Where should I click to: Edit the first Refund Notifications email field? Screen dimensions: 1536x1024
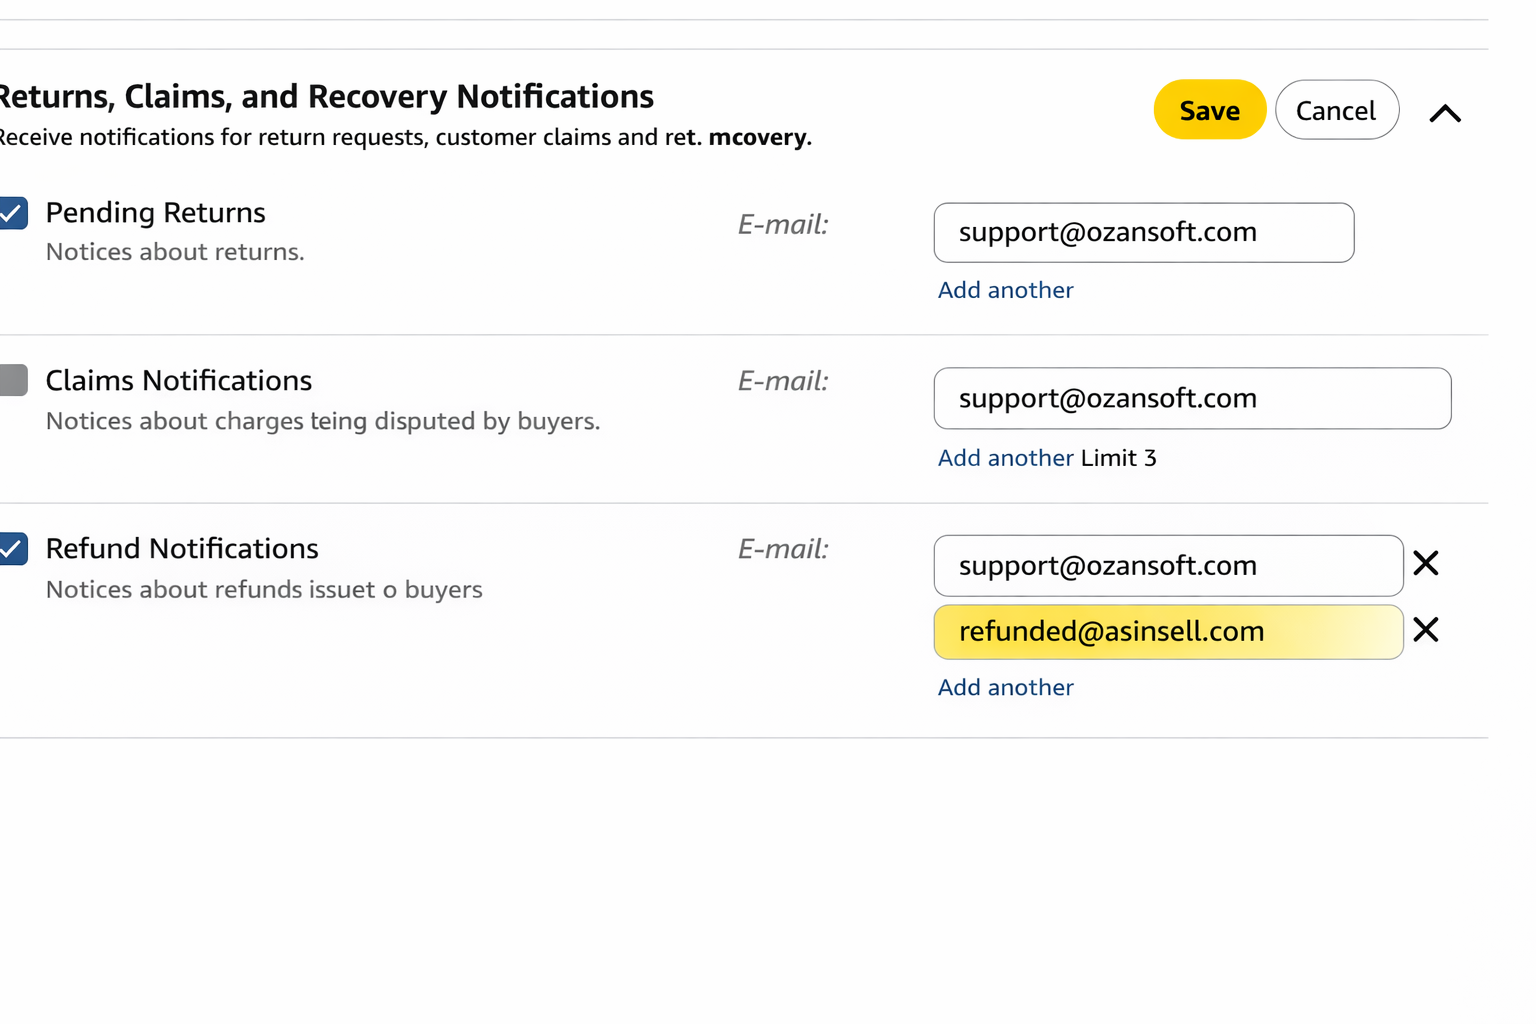[x=1168, y=566]
